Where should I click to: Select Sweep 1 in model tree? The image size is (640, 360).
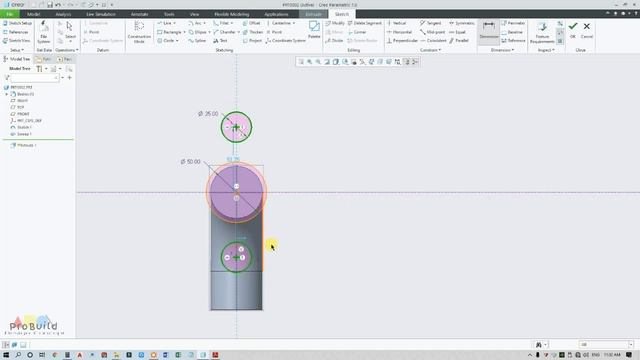pyautogui.click(x=21, y=134)
